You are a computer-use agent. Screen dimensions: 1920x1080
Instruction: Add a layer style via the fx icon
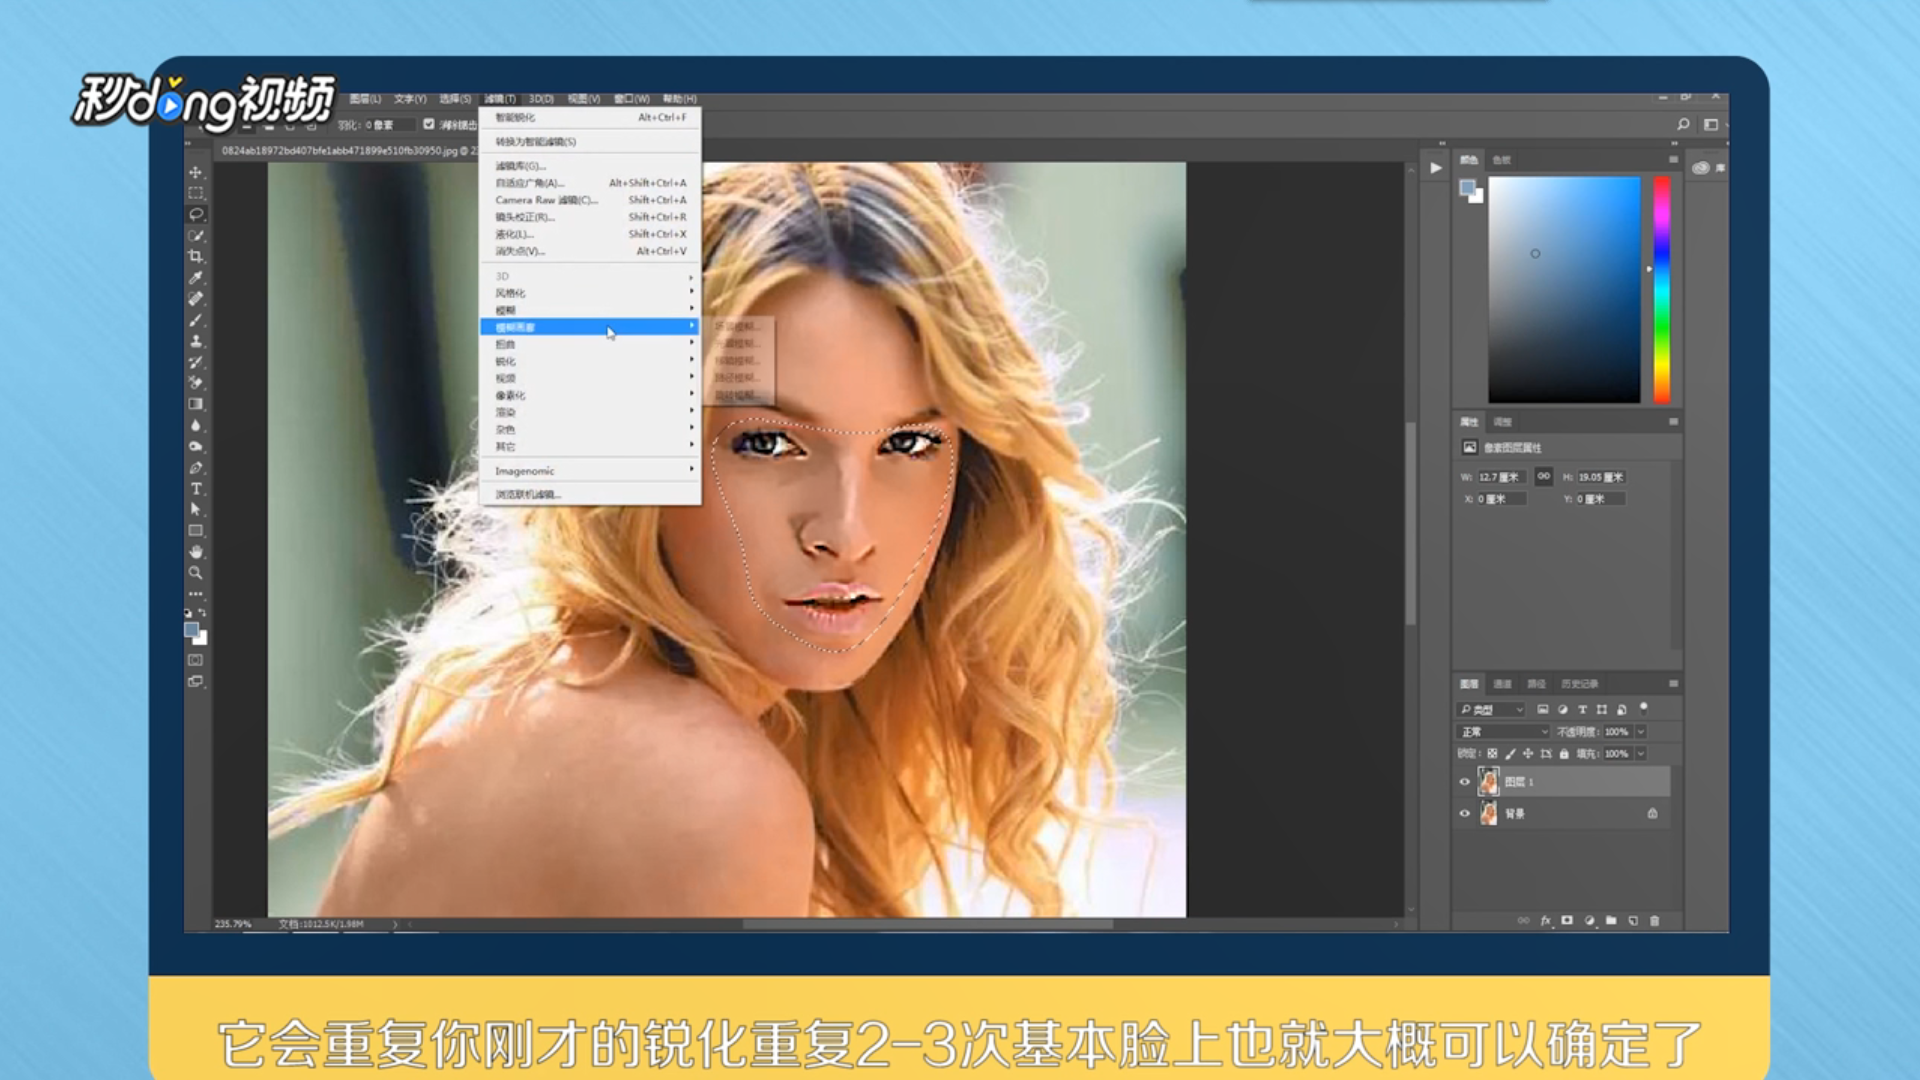1545,921
